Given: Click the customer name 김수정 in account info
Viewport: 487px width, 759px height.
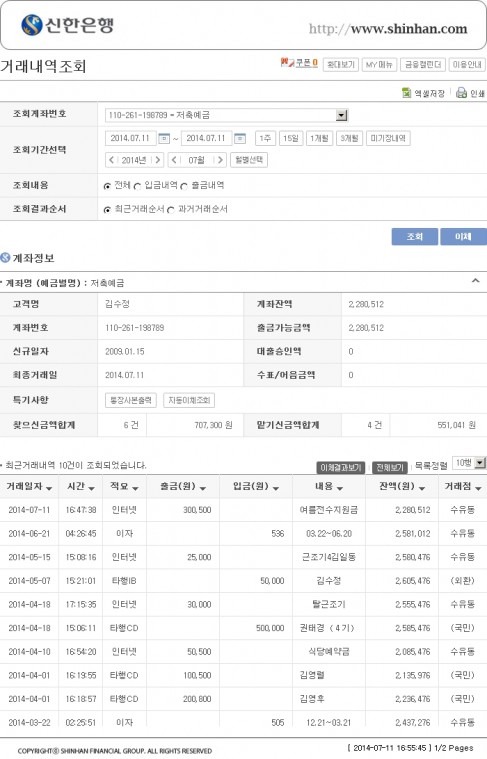Looking at the screenshot, I should click(x=117, y=304).
